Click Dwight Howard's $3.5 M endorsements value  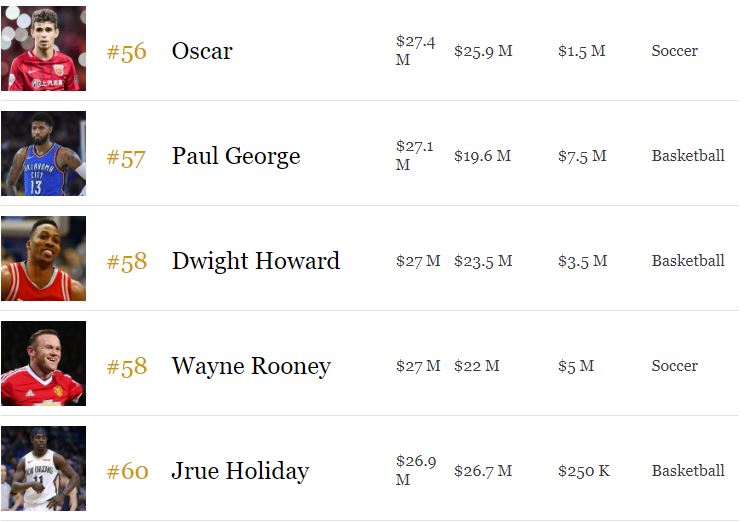tap(583, 261)
